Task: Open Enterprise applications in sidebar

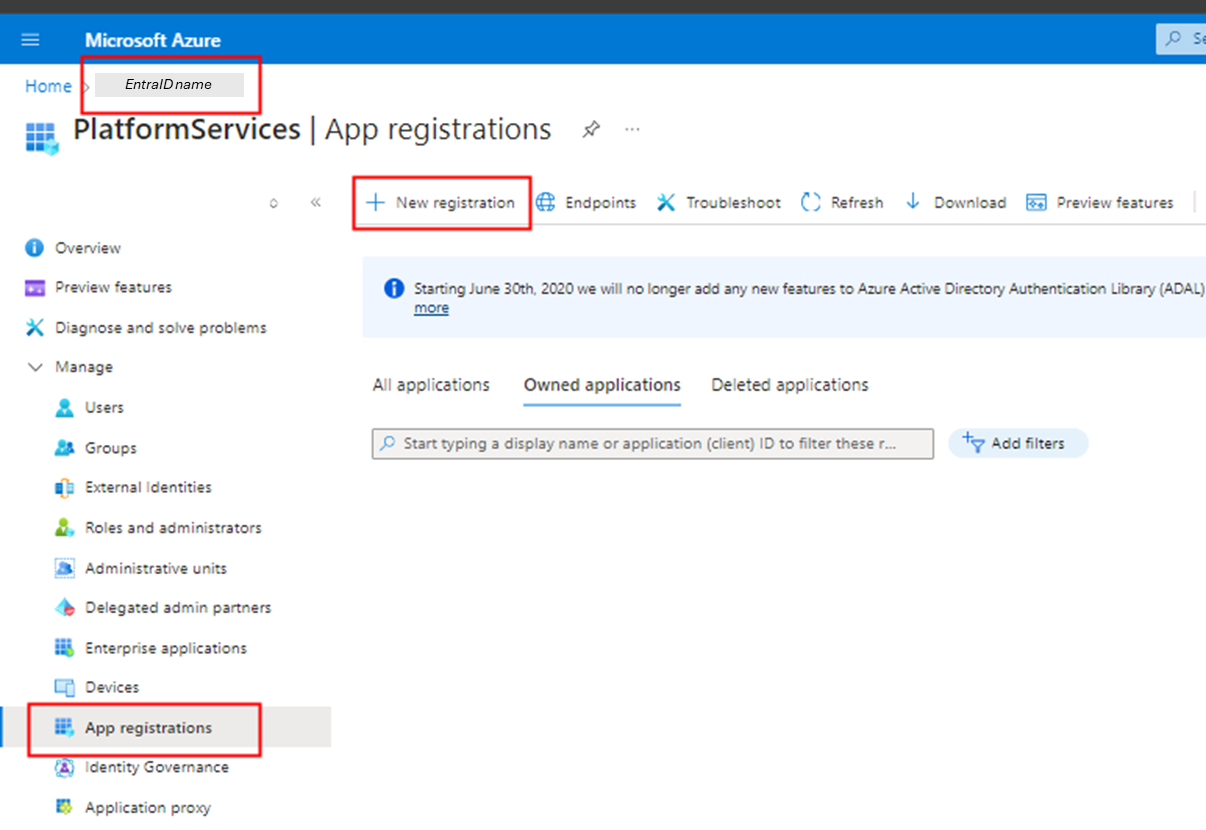Action: coord(165,648)
